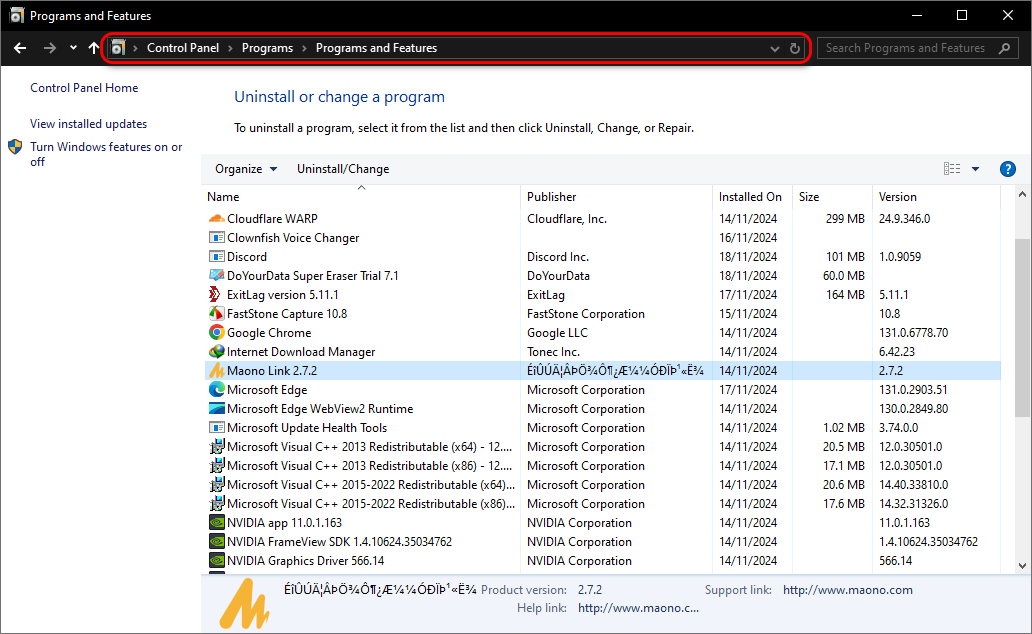This screenshot has height=634, width=1032.
Task: Click the Programs breadcrumb segment
Action: tap(267, 48)
